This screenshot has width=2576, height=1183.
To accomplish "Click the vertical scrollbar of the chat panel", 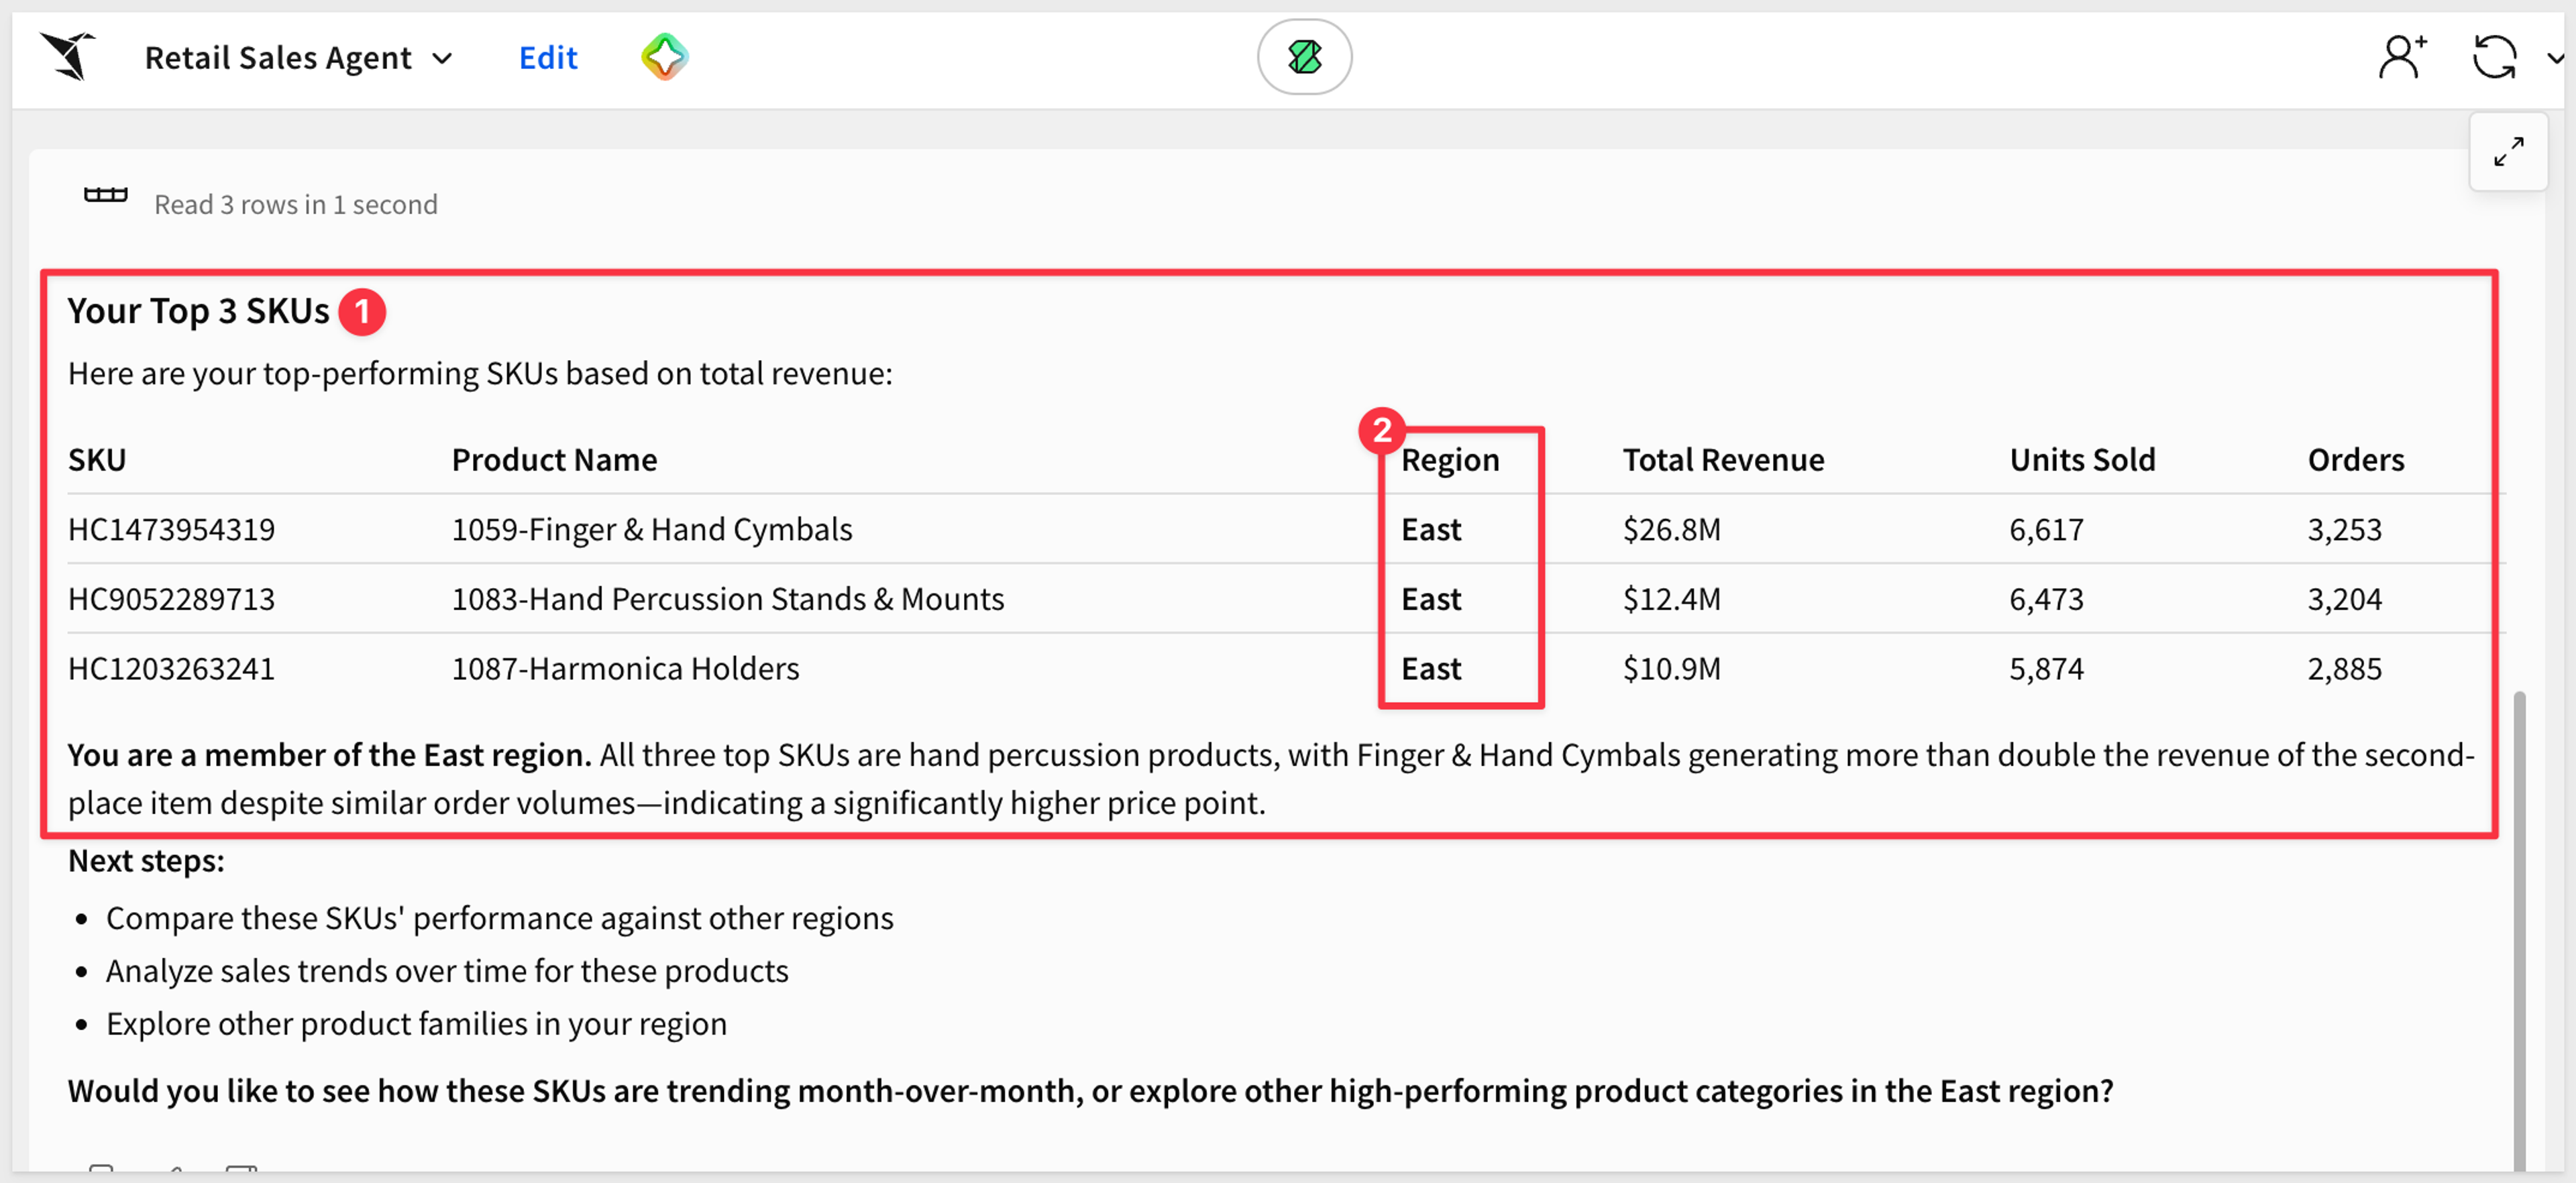I will 2519,930.
